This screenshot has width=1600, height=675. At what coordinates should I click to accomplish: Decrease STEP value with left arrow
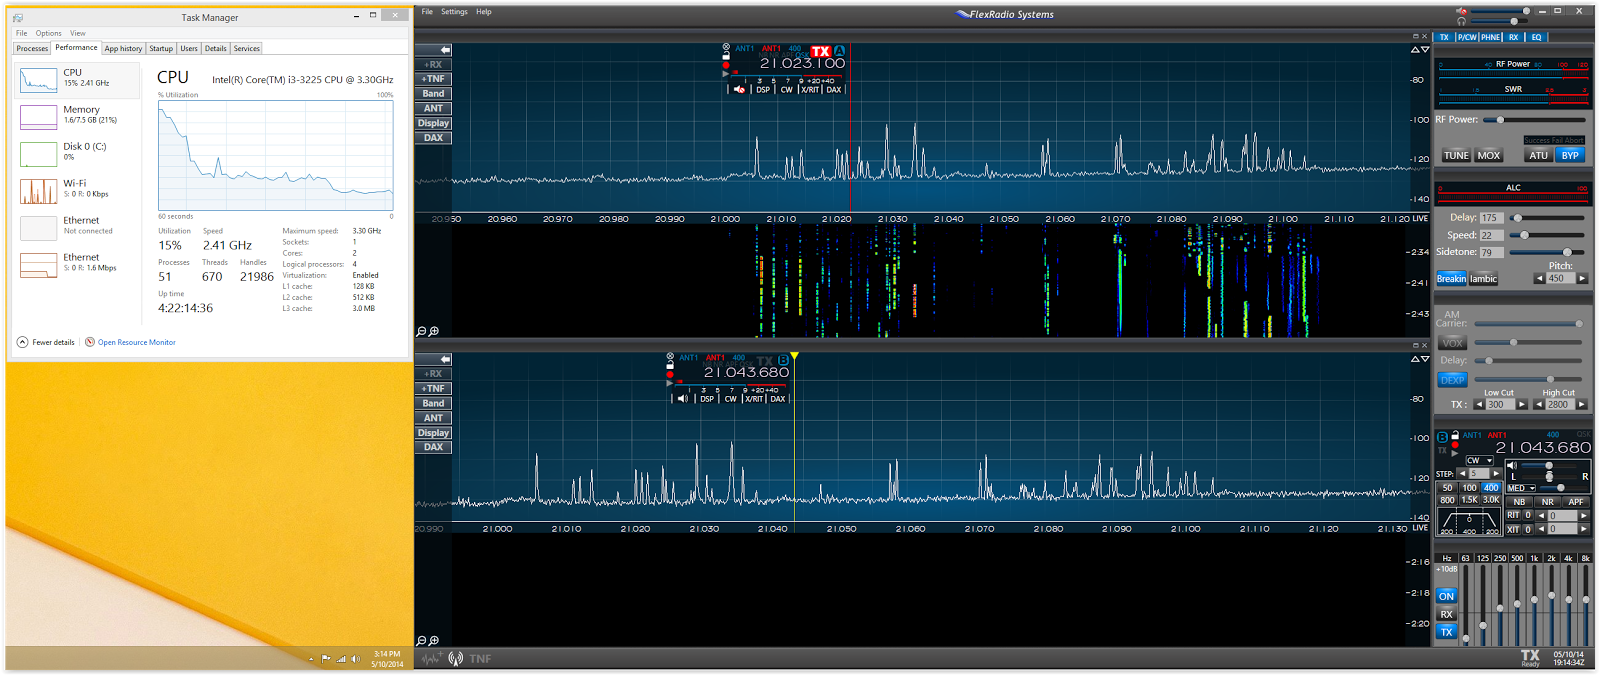pos(1462,474)
